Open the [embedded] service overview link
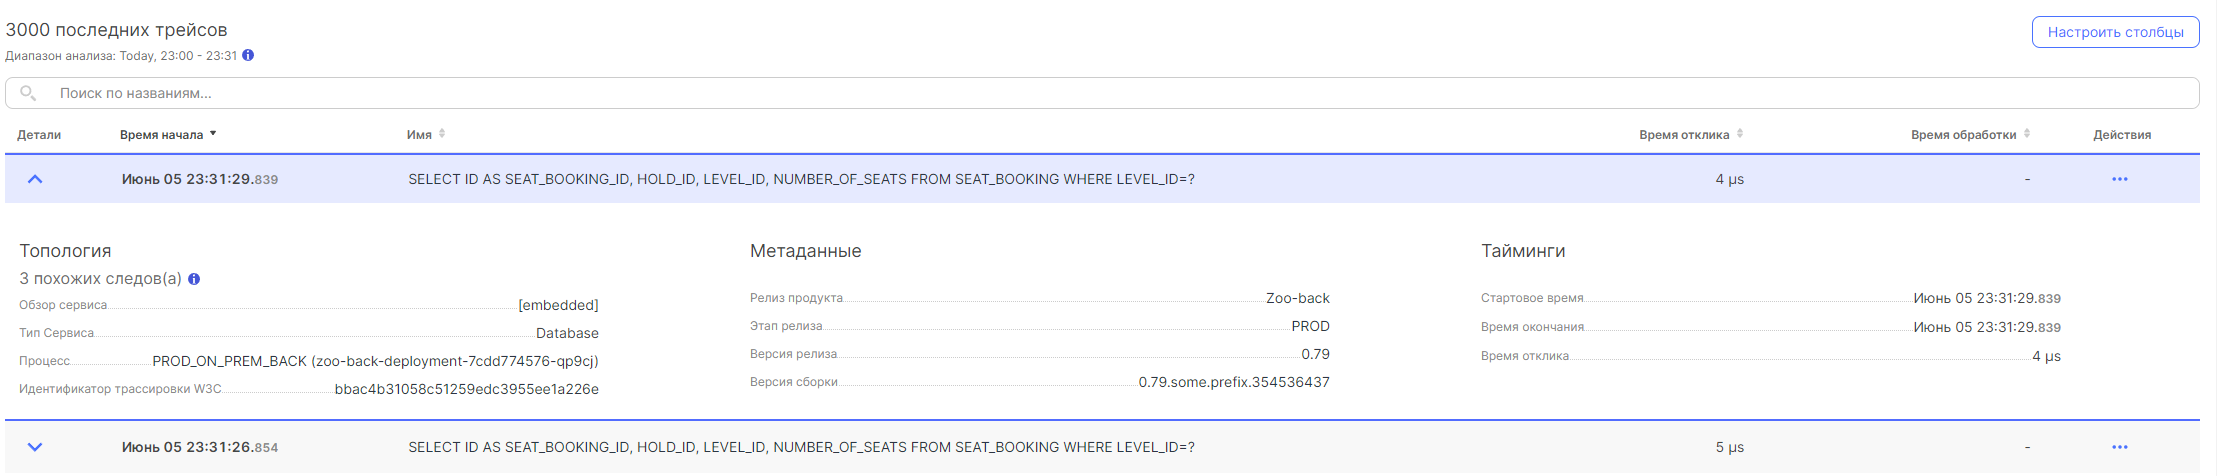The width and height of the screenshot is (2217, 476). tap(558, 305)
